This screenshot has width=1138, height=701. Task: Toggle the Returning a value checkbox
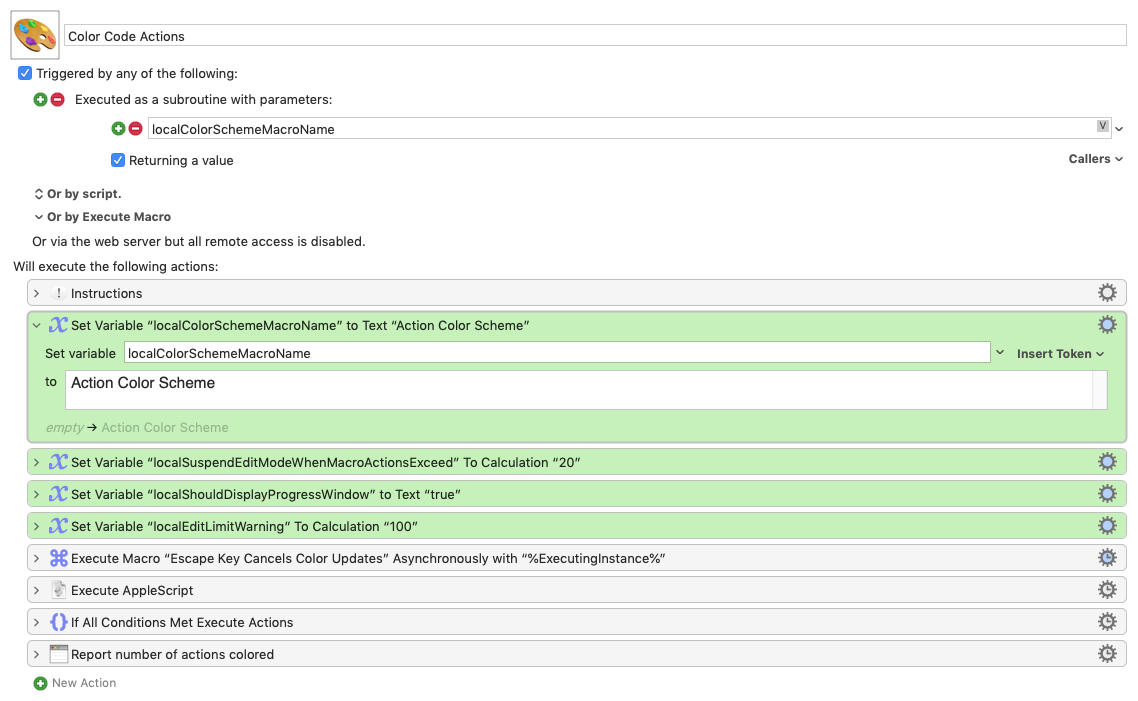[x=118, y=160]
